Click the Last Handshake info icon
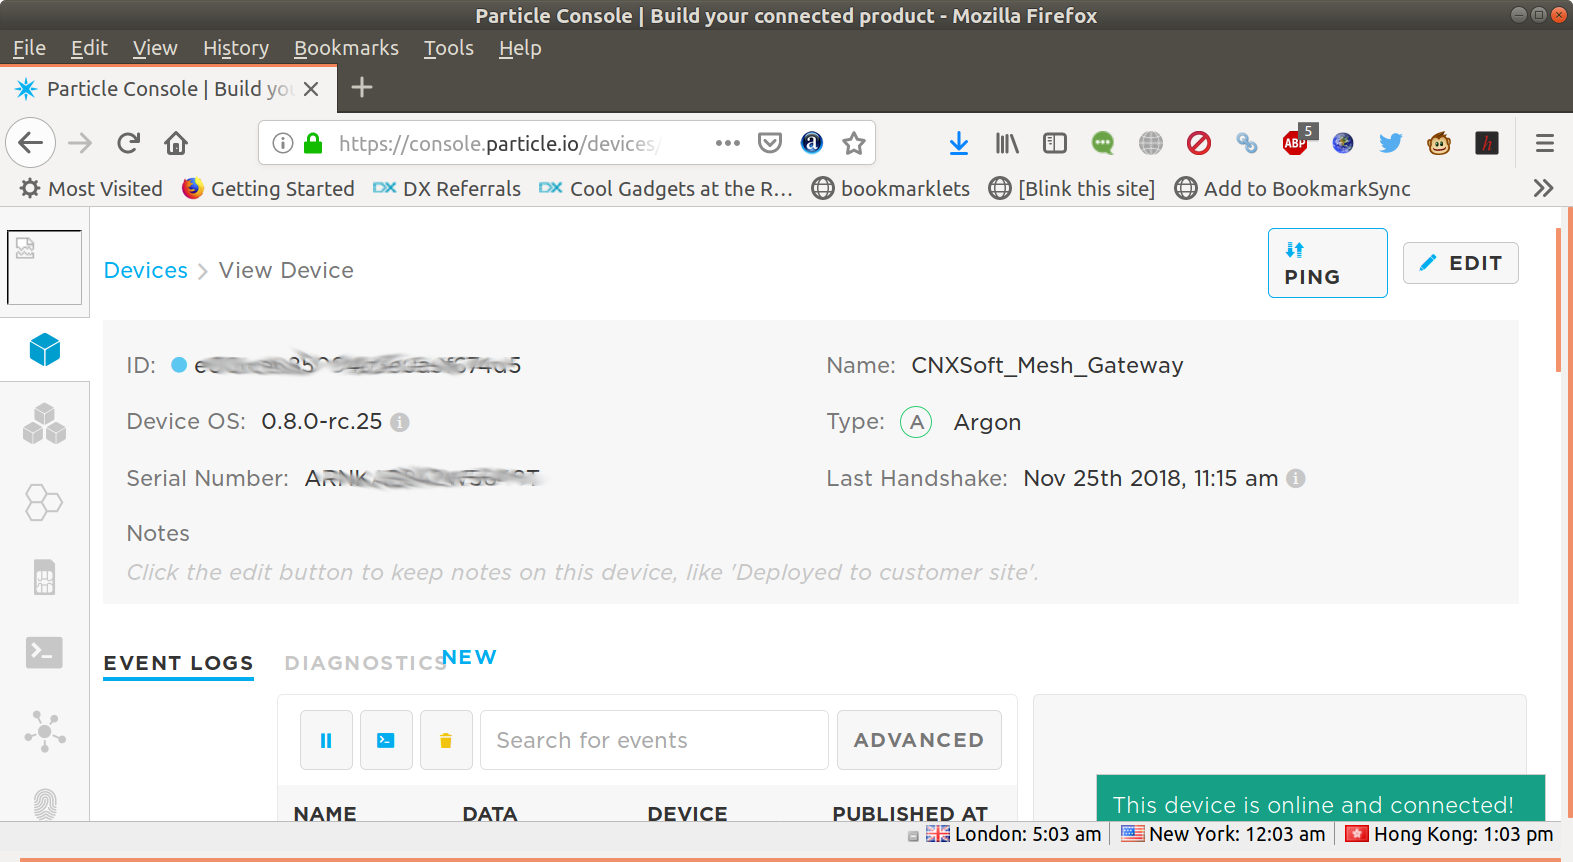This screenshot has width=1573, height=862. click(x=1296, y=478)
